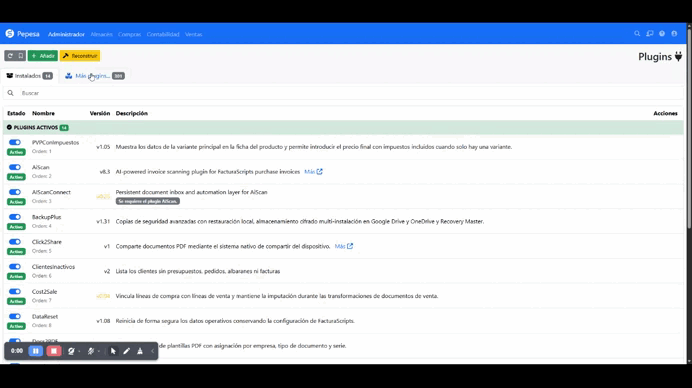
Task: Pause the recording in the recorder bar
Action: (36, 351)
